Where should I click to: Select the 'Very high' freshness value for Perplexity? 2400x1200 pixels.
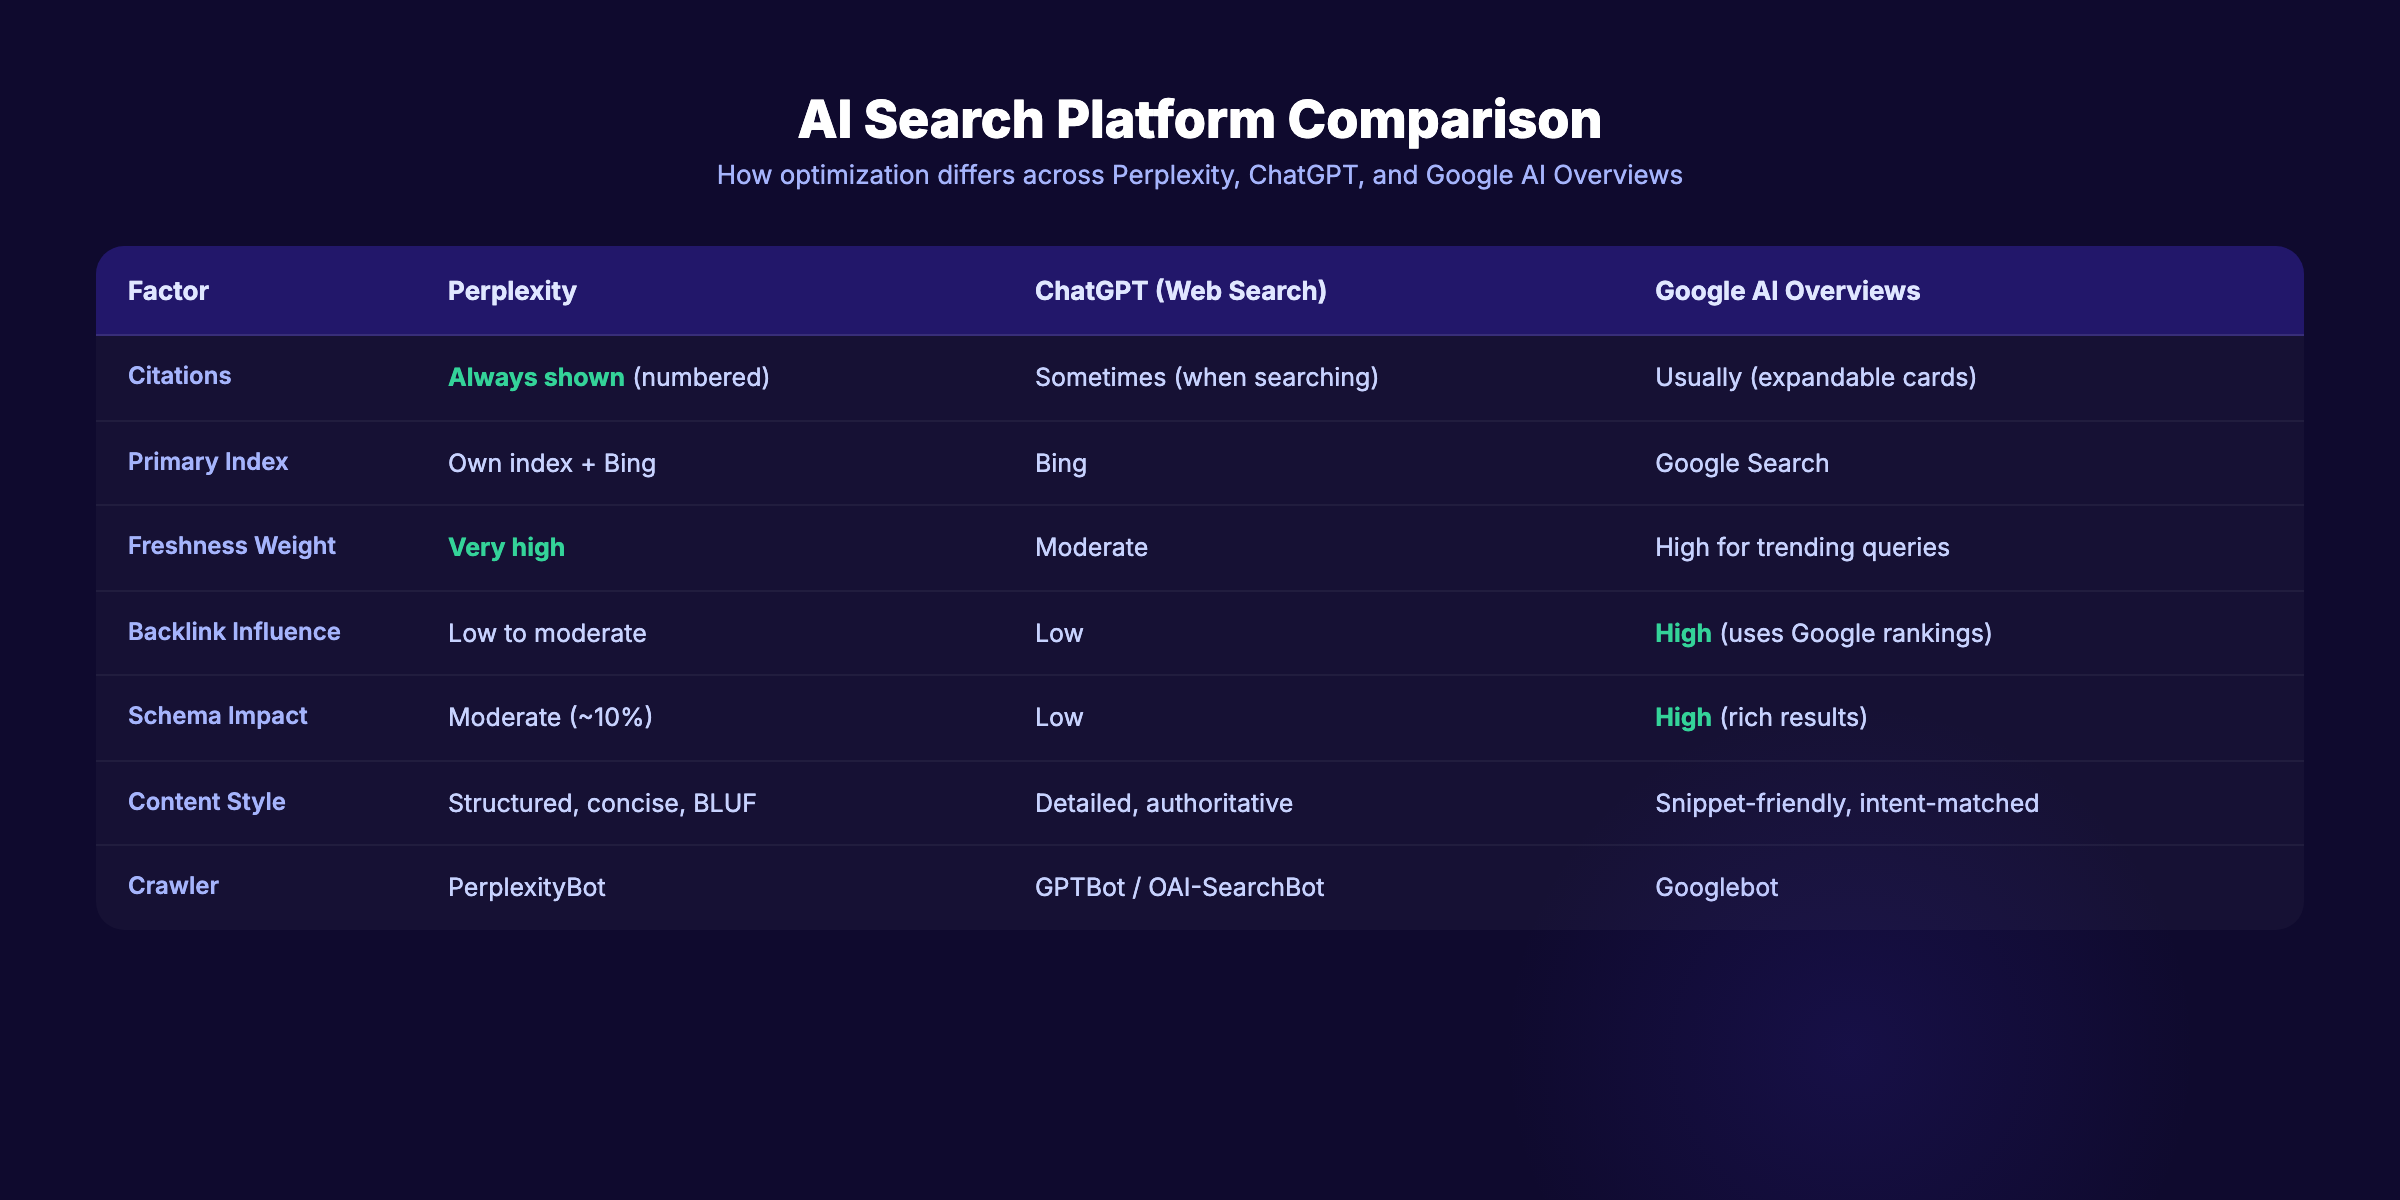[506, 547]
